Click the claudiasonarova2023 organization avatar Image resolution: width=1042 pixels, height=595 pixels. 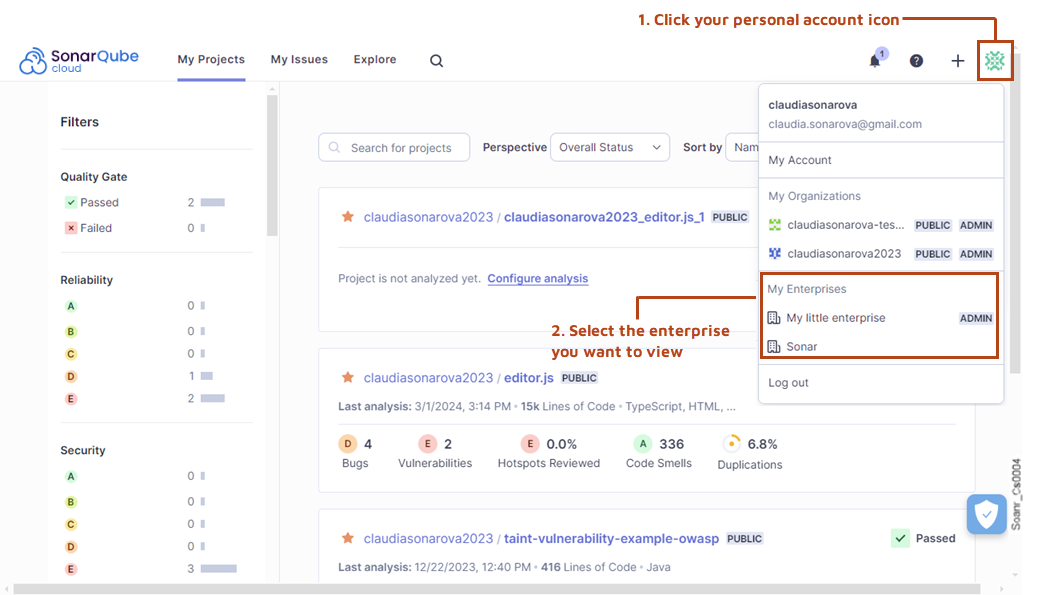pos(775,253)
